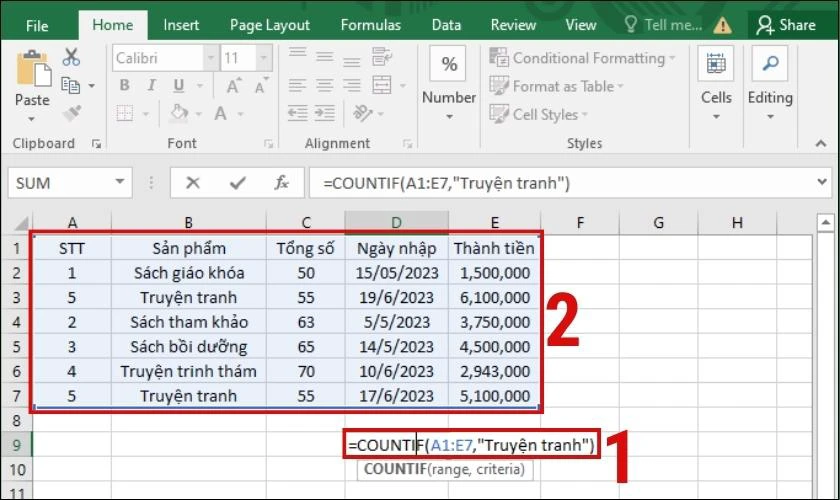The width and height of the screenshot is (840, 500).
Task: Open the font size 11 dropdown
Action: click(x=264, y=57)
